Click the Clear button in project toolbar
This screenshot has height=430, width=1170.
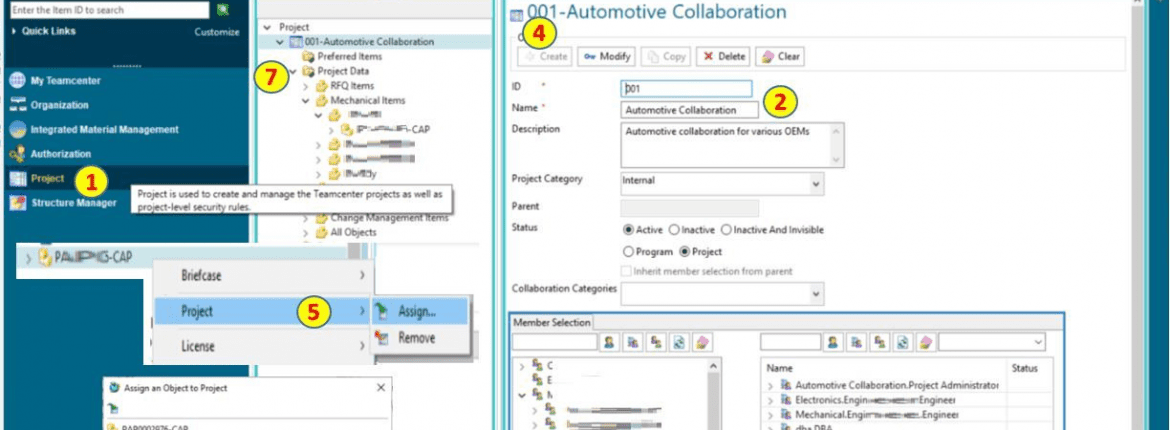pos(780,56)
